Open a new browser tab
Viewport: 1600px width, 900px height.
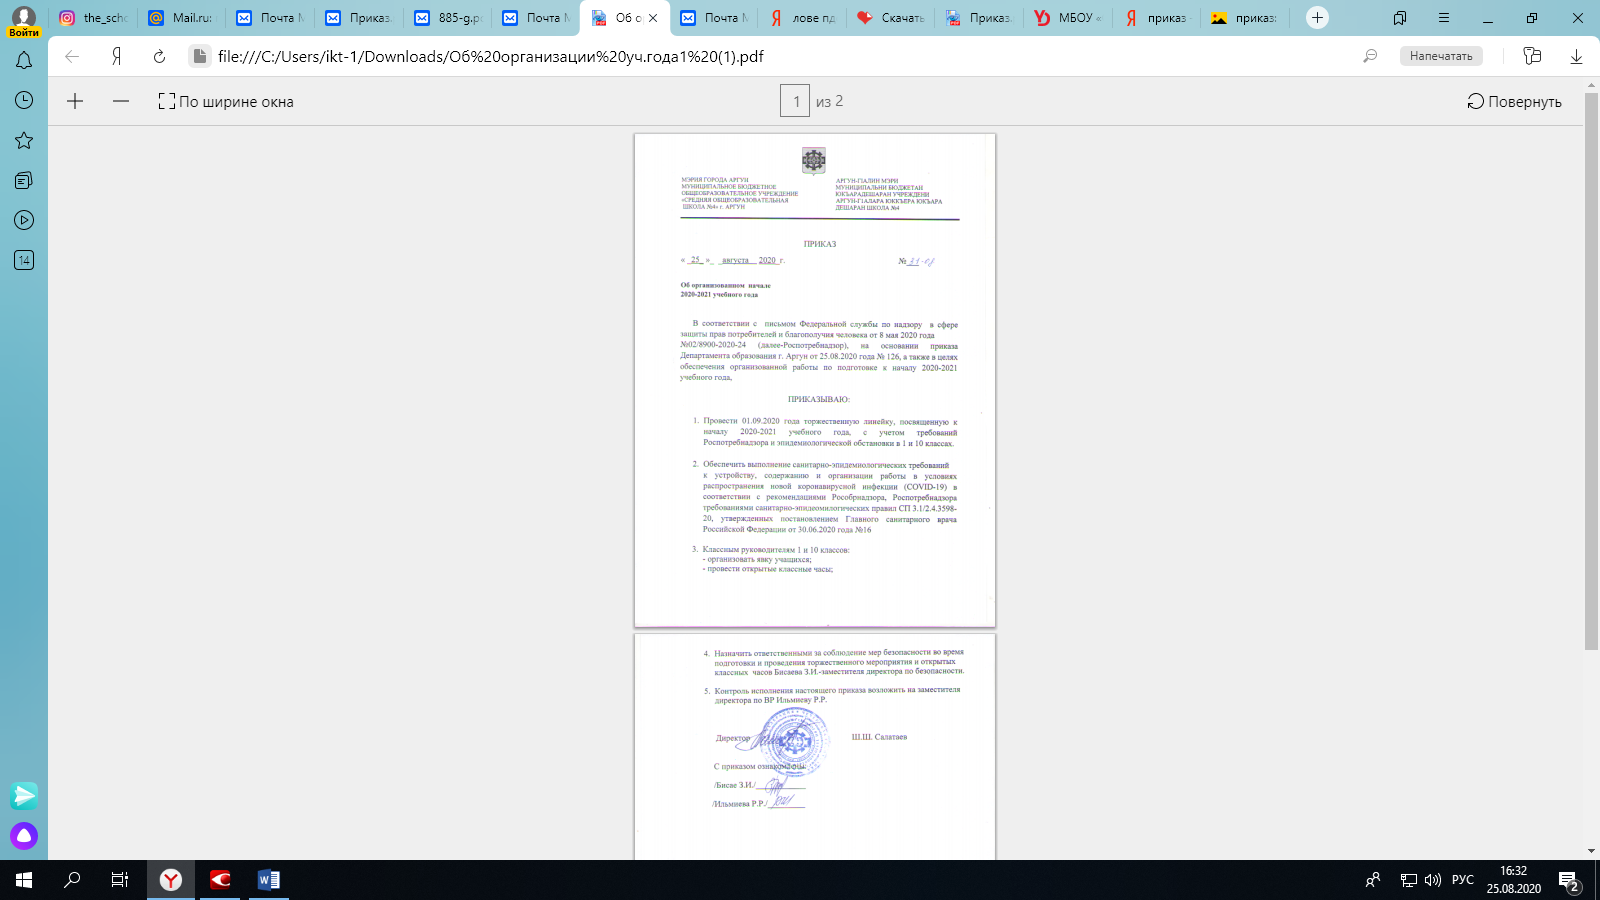click(x=1317, y=18)
